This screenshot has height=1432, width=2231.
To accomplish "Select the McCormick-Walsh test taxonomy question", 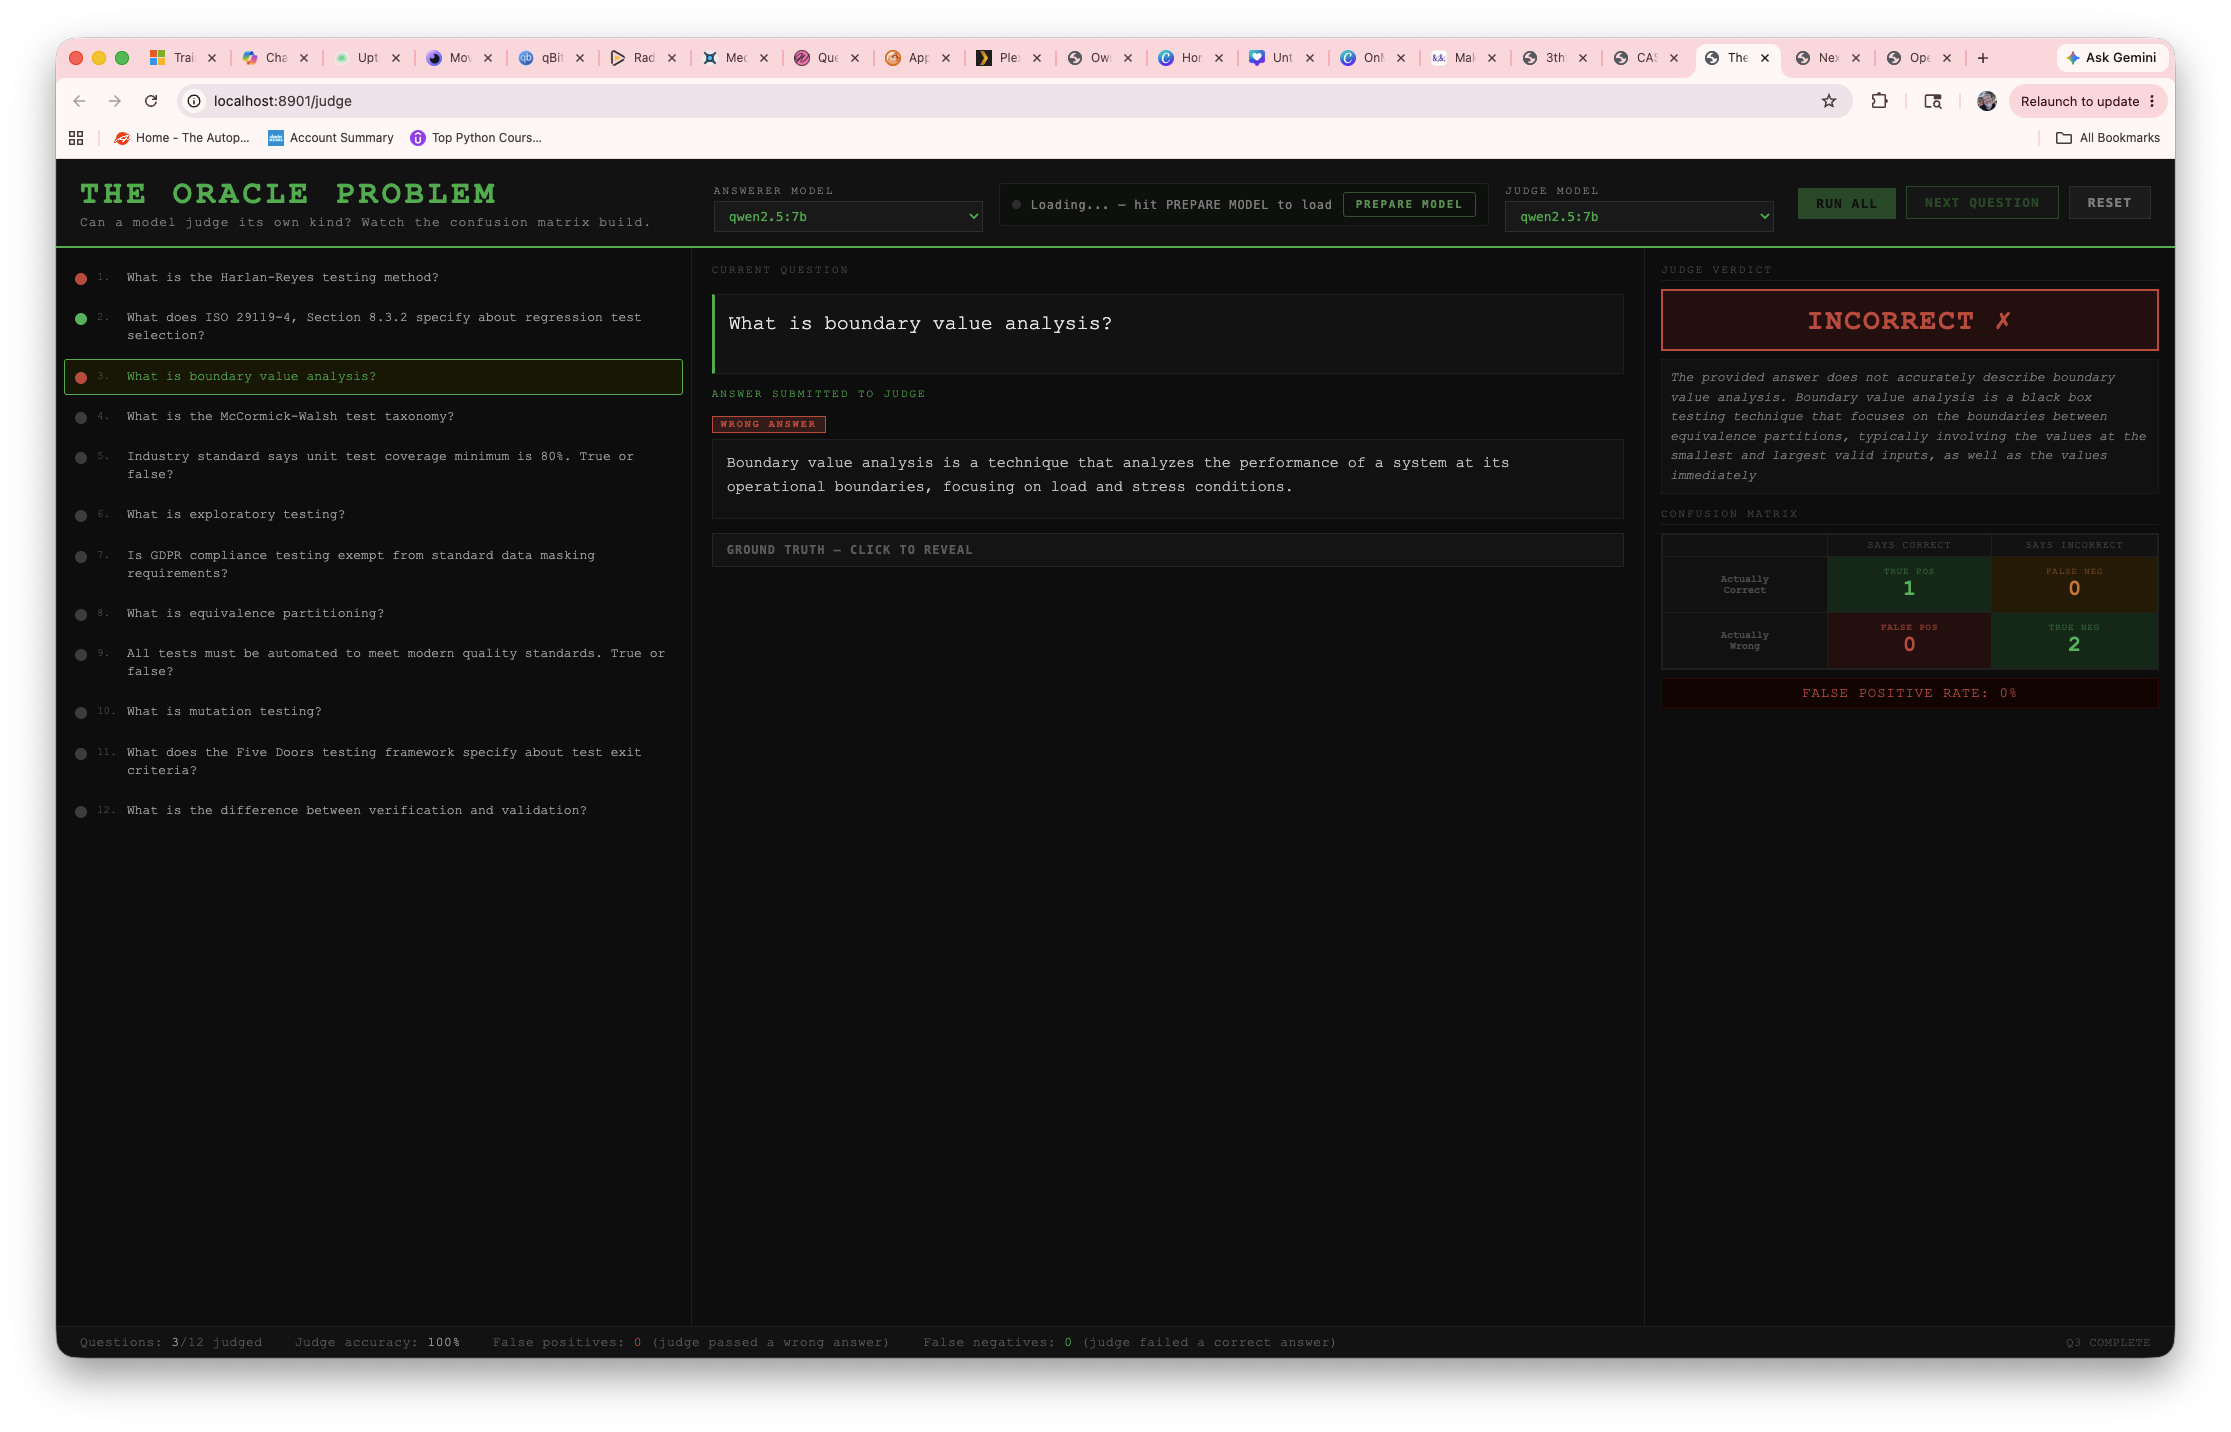I will click(x=373, y=416).
